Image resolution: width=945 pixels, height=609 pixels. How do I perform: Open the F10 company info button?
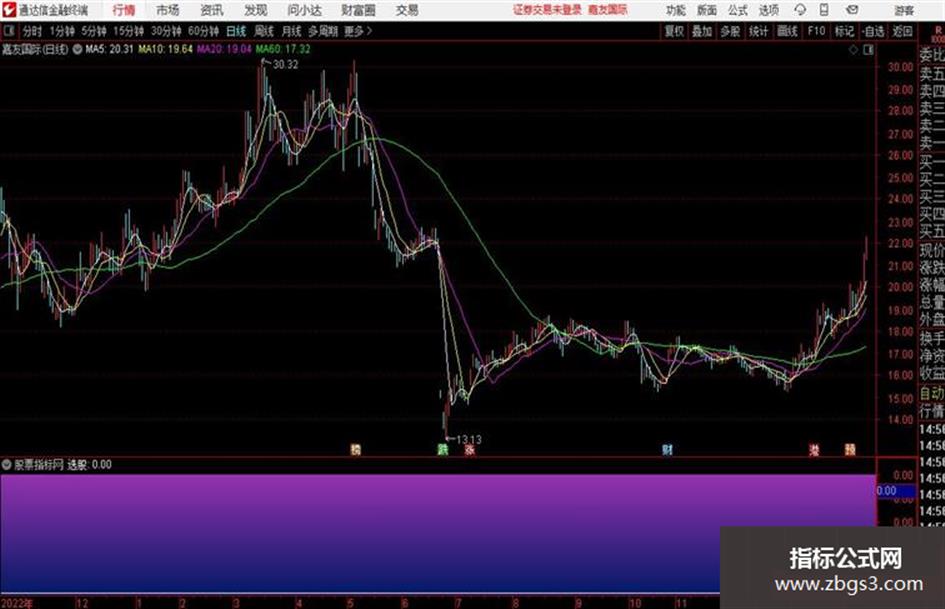click(x=817, y=31)
